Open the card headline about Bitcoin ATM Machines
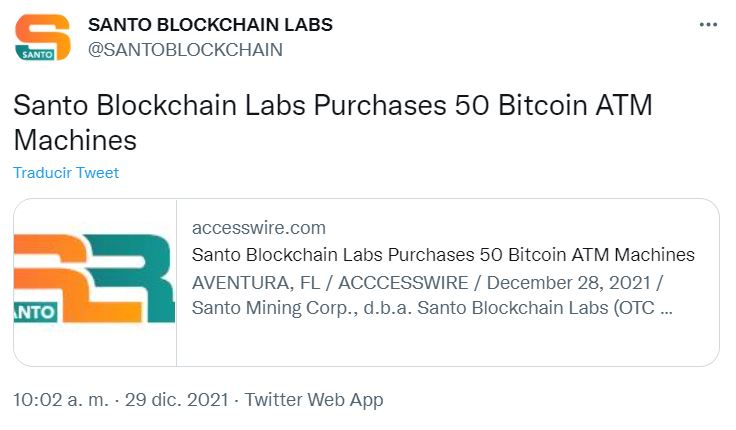Screen dimensions: 736x430 coord(443,254)
